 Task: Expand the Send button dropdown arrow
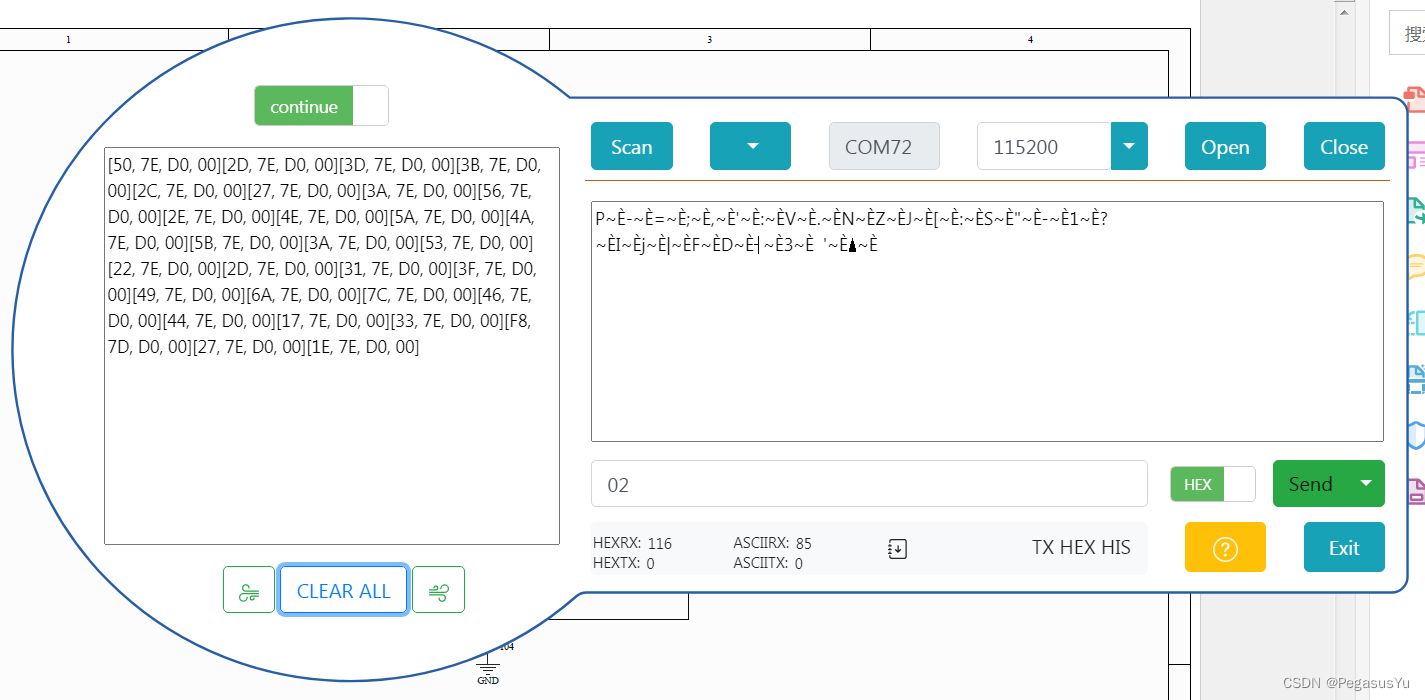(x=1366, y=483)
